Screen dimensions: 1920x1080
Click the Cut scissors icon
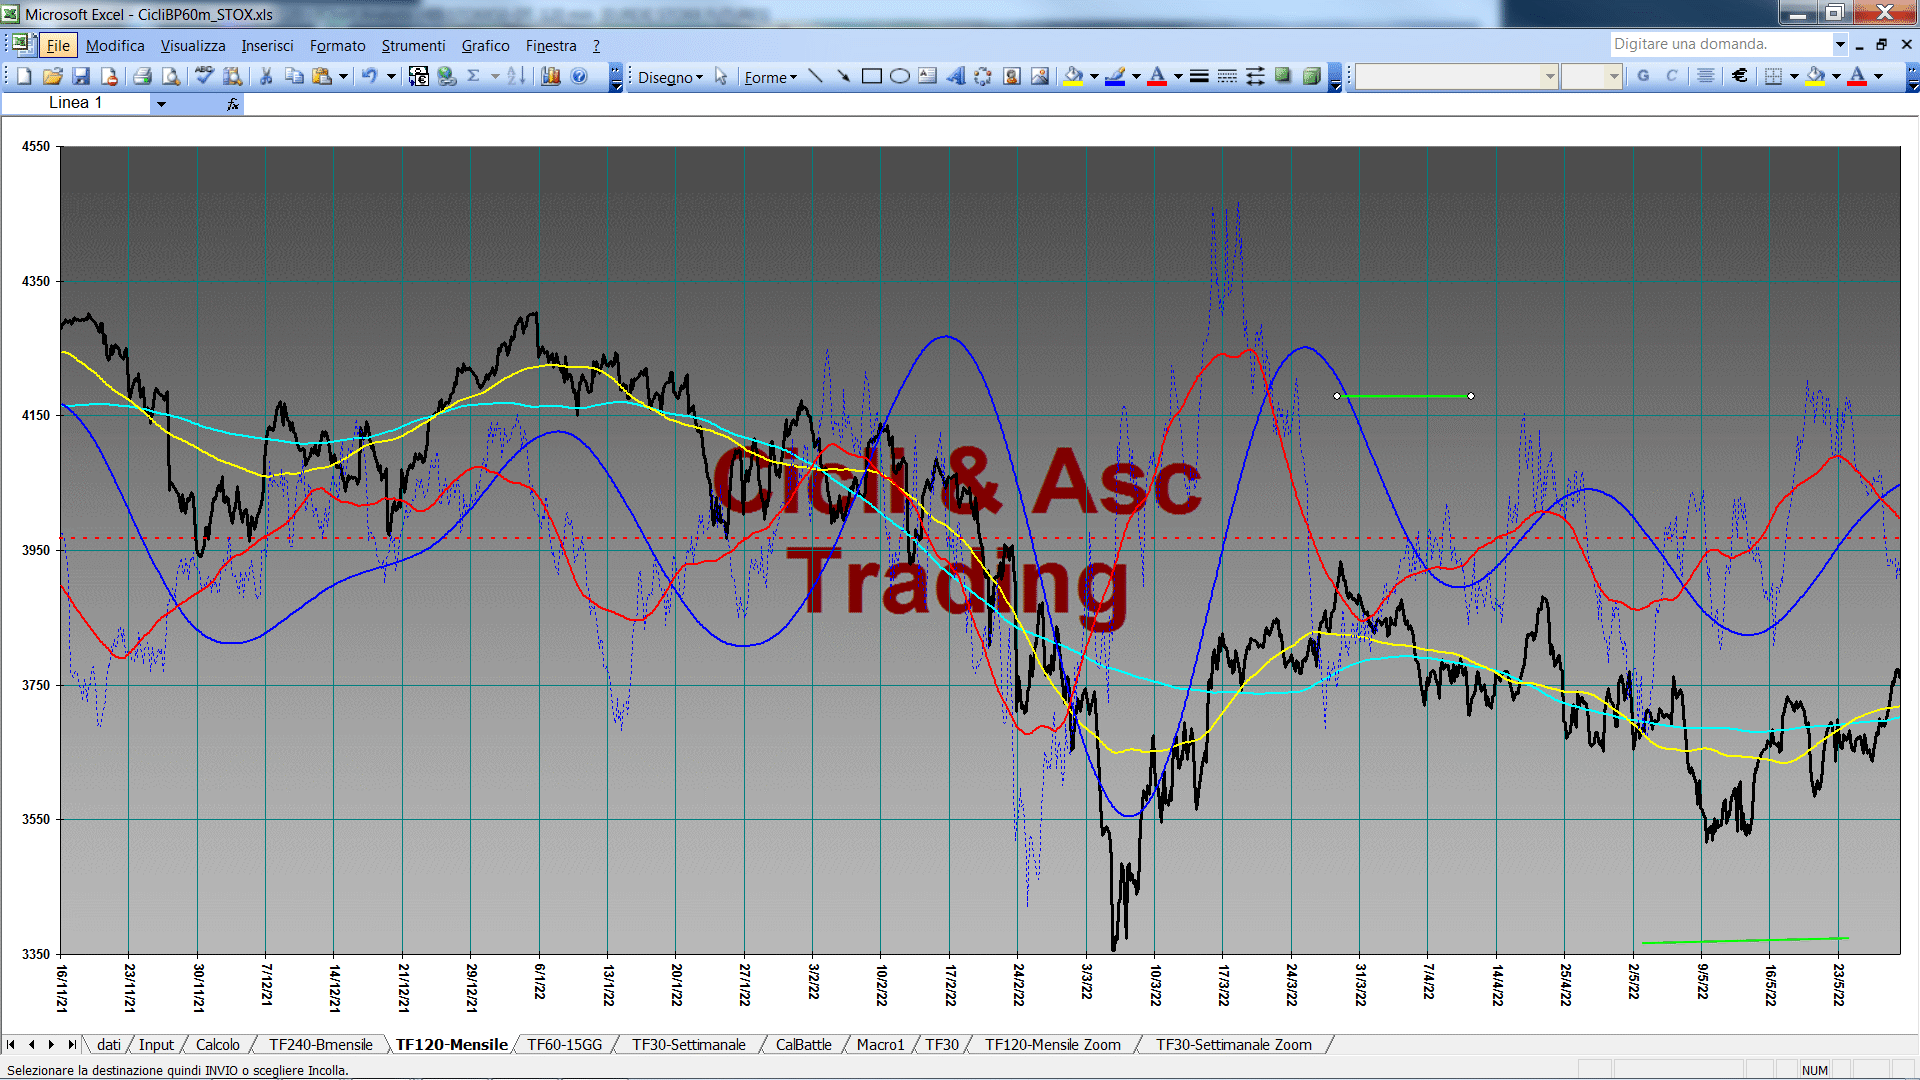point(266,76)
